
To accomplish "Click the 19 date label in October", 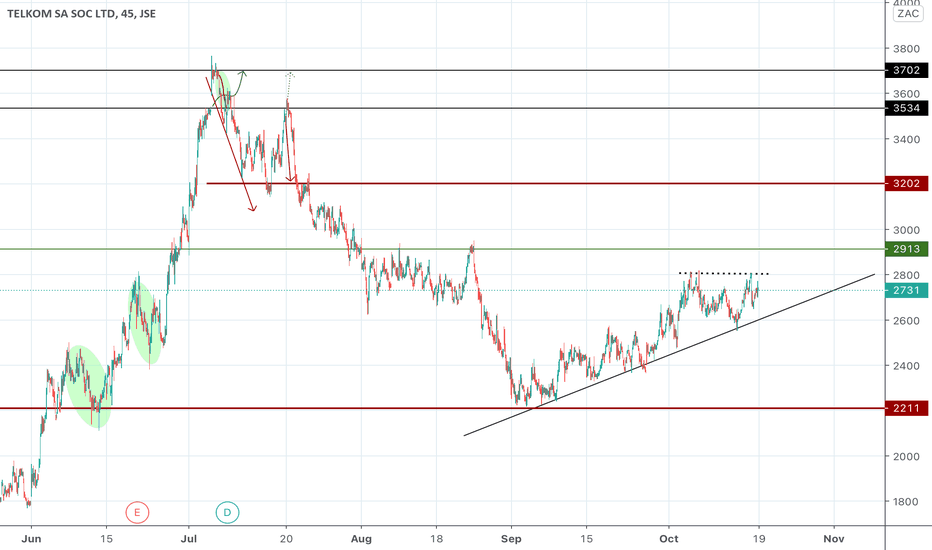I will [x=758, y=539].
